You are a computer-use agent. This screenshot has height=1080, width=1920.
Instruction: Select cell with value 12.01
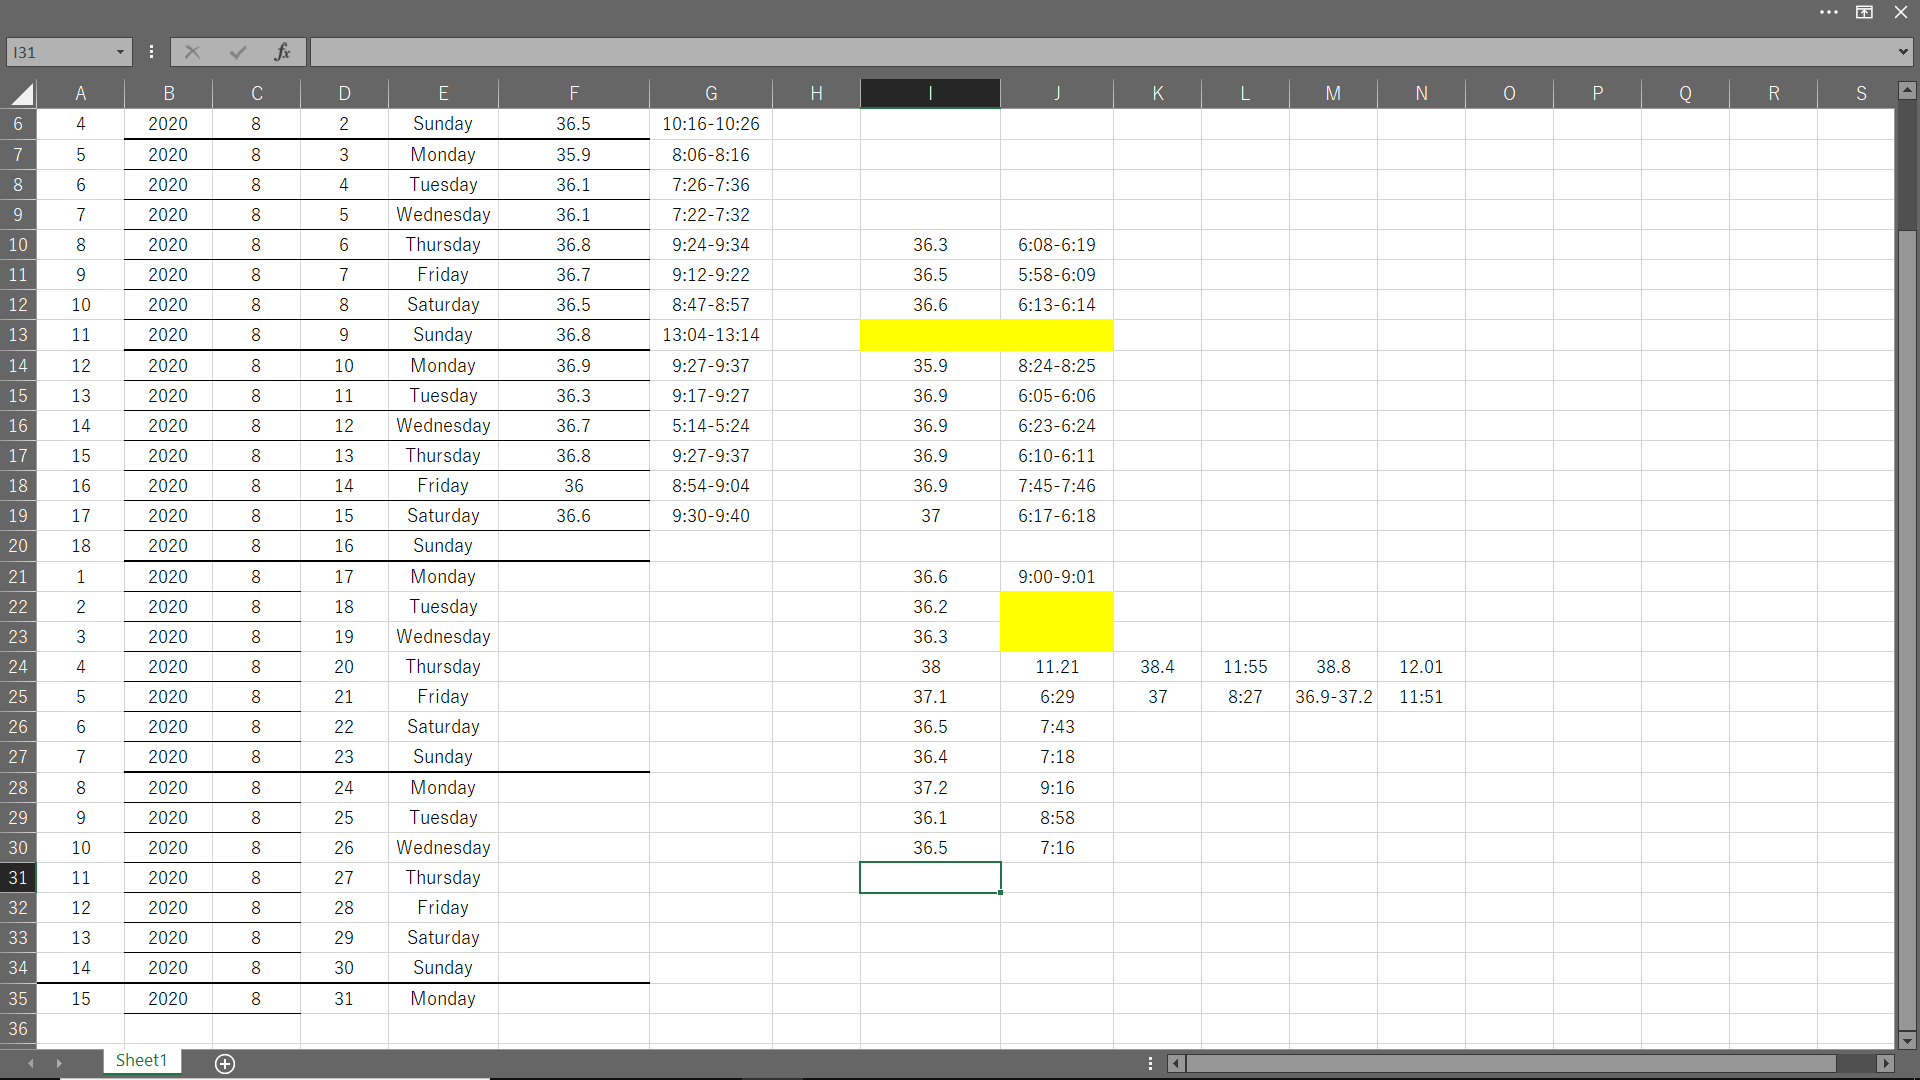[x=1421, y=667]
